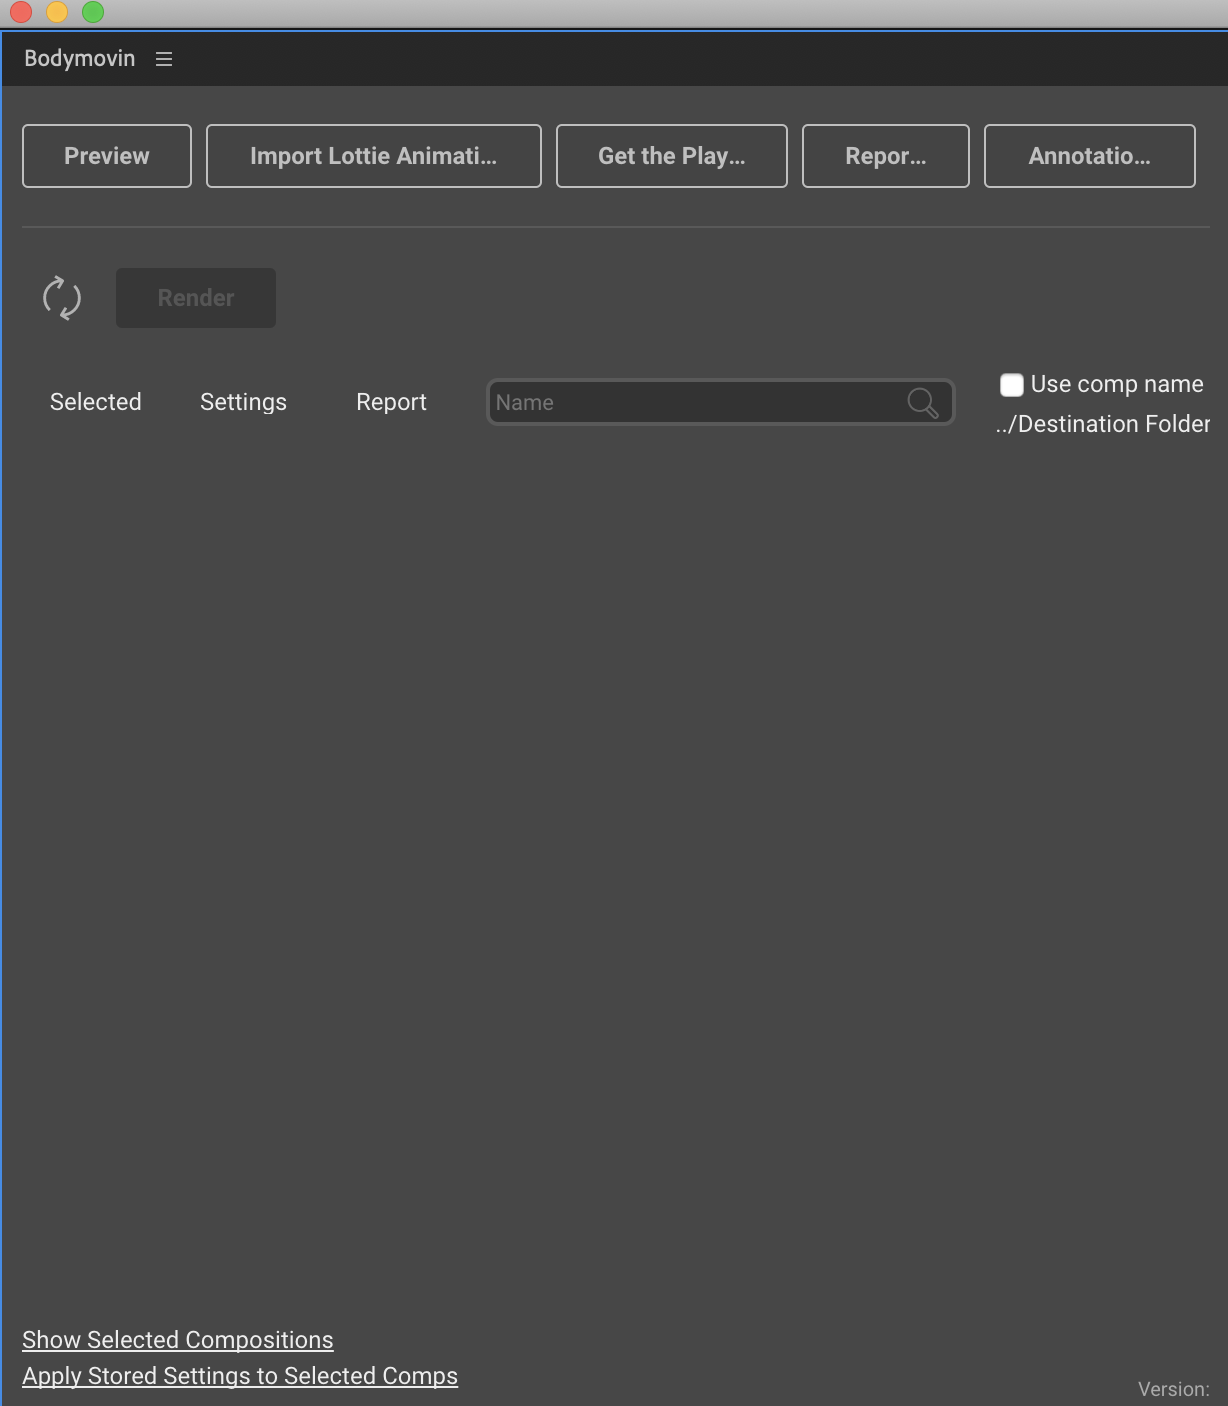
Task: Click the Selected column header
Action: 95,401
